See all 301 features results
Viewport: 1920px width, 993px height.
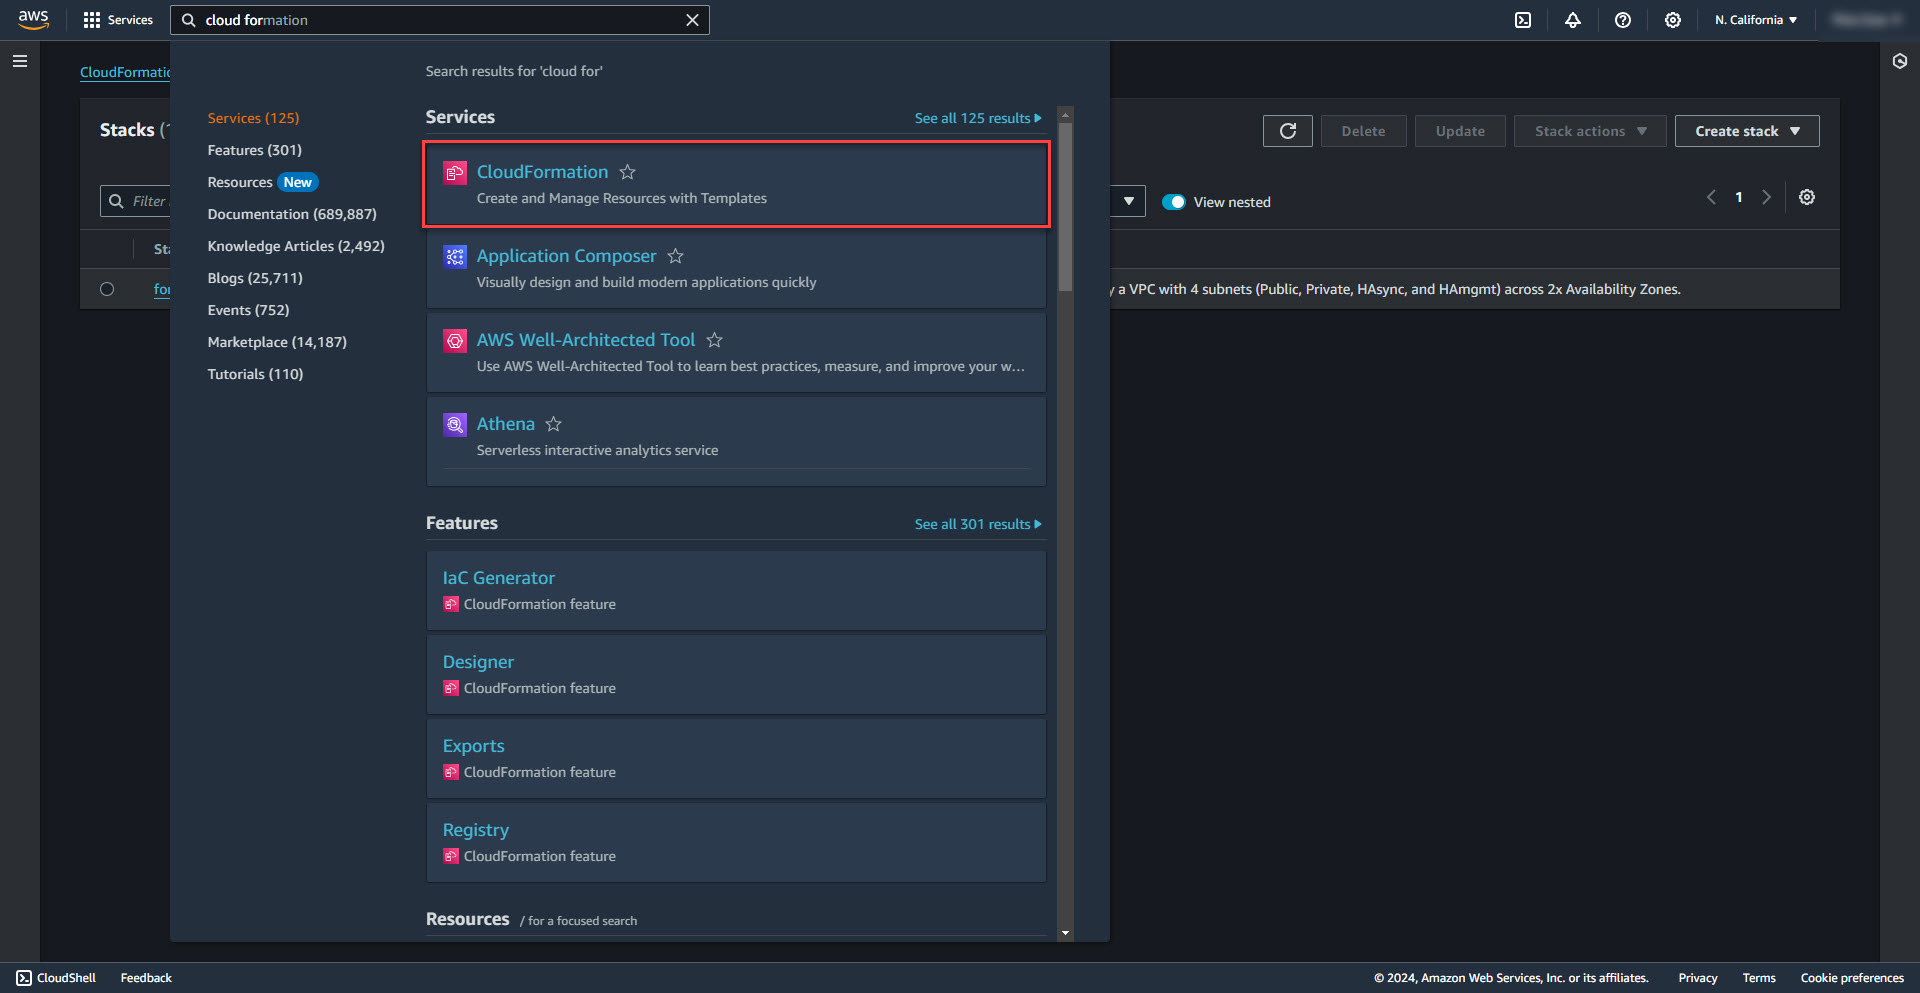[x=977, y=524]
